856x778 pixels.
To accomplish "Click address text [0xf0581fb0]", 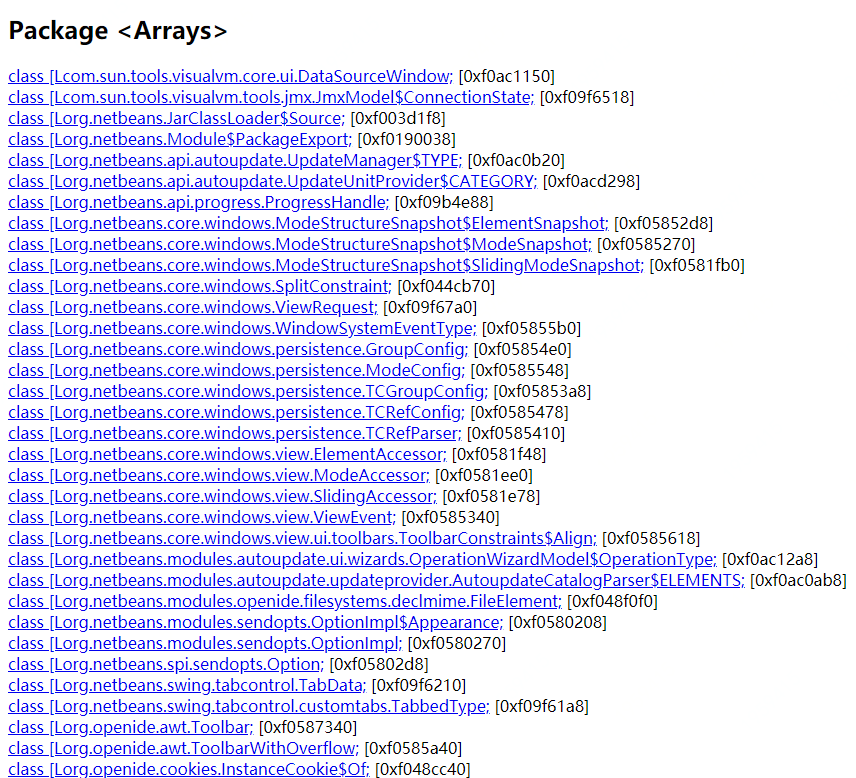I will (x=697, y=266).
